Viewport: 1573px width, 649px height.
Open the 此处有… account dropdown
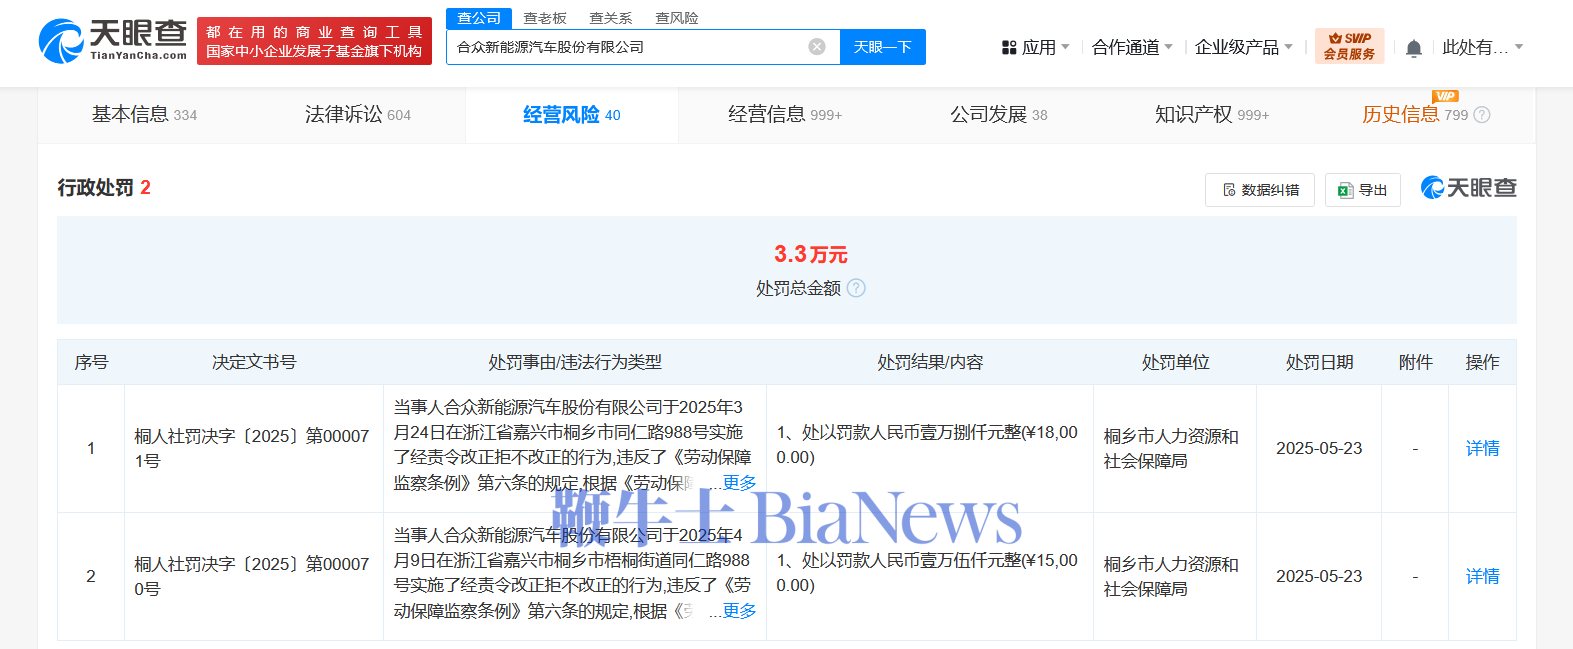[x=1483, y=47]
